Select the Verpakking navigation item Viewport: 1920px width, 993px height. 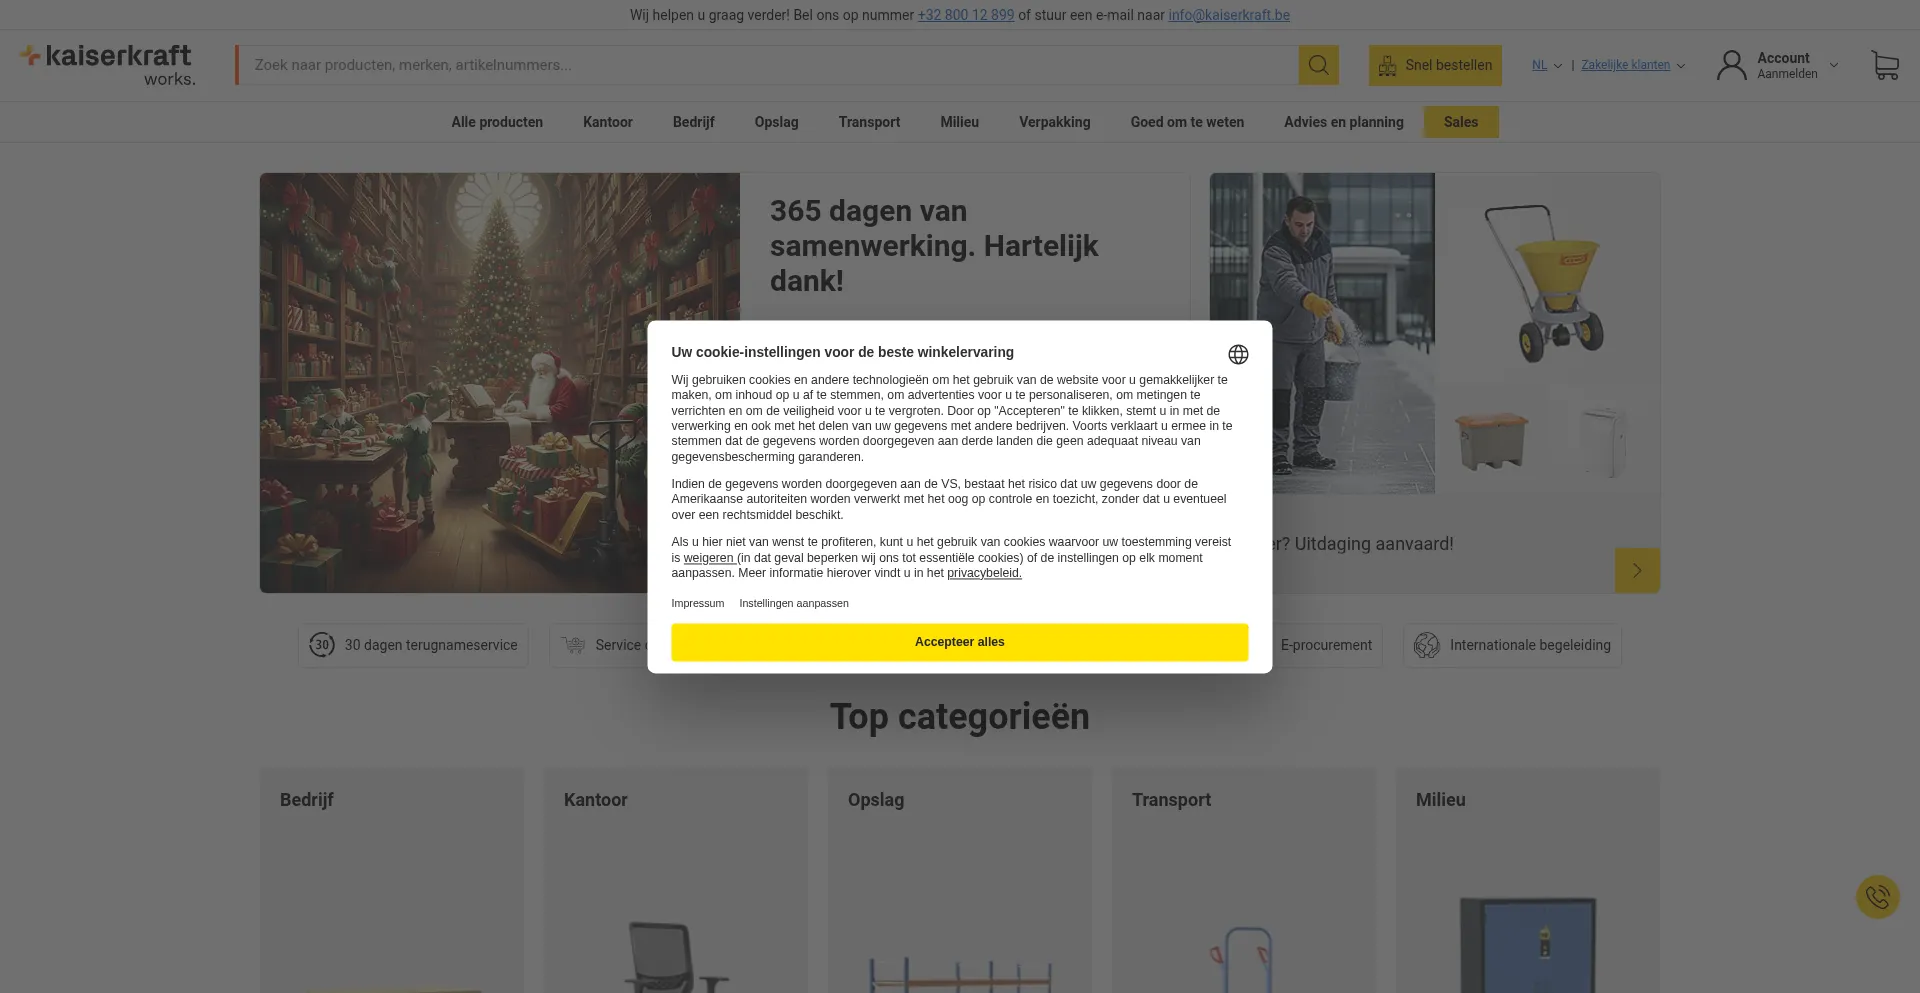1054,122
